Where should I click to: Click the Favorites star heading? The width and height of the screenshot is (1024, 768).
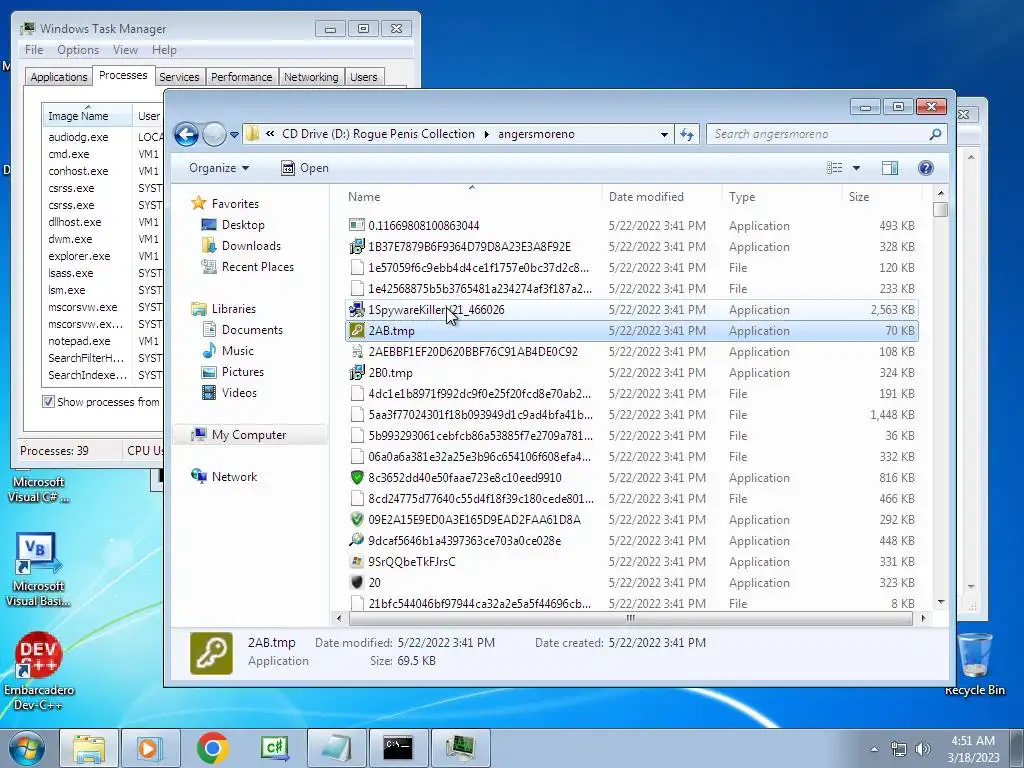pos(225,204)
